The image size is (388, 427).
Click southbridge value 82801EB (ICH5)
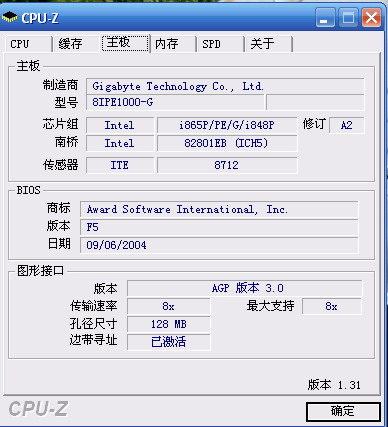click(x=227, y=143)
